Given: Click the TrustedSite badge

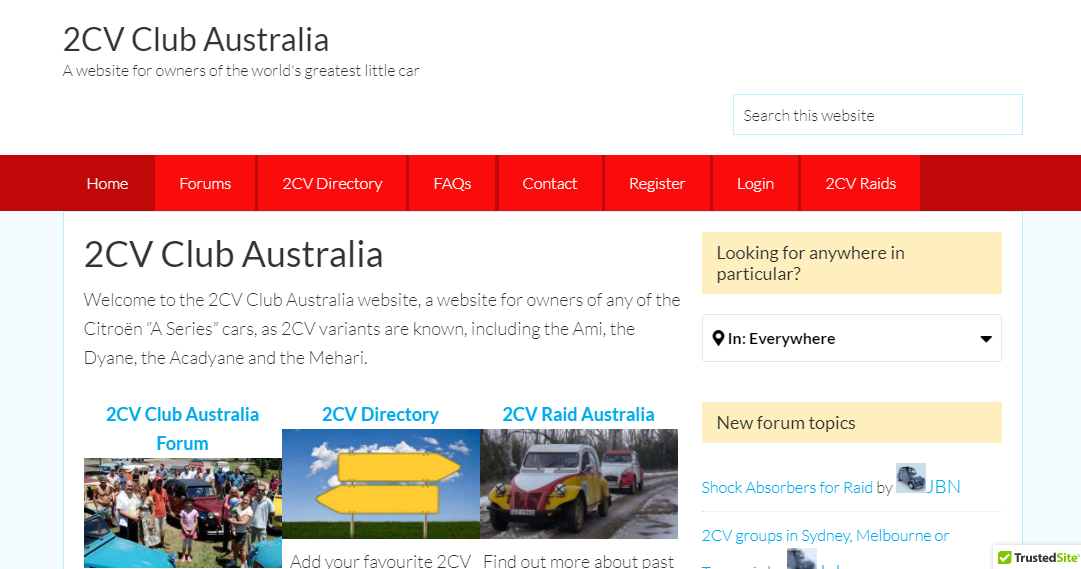Looking at the screenshot, I should [x=1038, y=557].
